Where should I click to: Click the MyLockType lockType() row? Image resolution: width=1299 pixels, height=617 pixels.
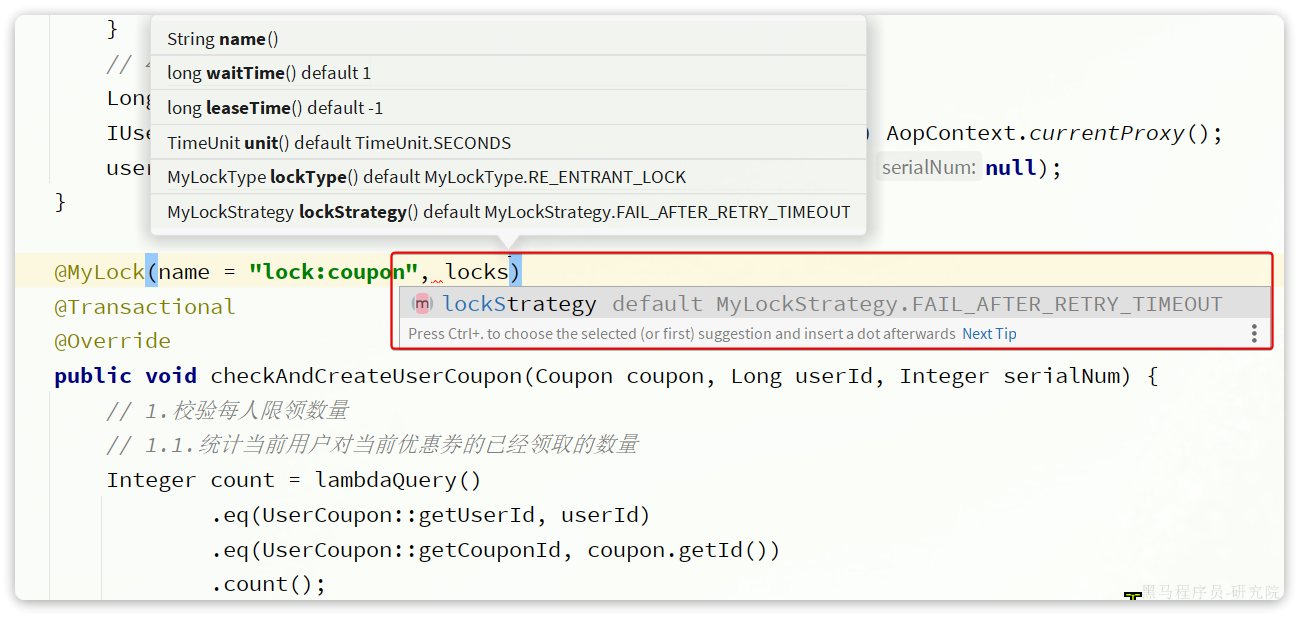(x=508, y=177)
